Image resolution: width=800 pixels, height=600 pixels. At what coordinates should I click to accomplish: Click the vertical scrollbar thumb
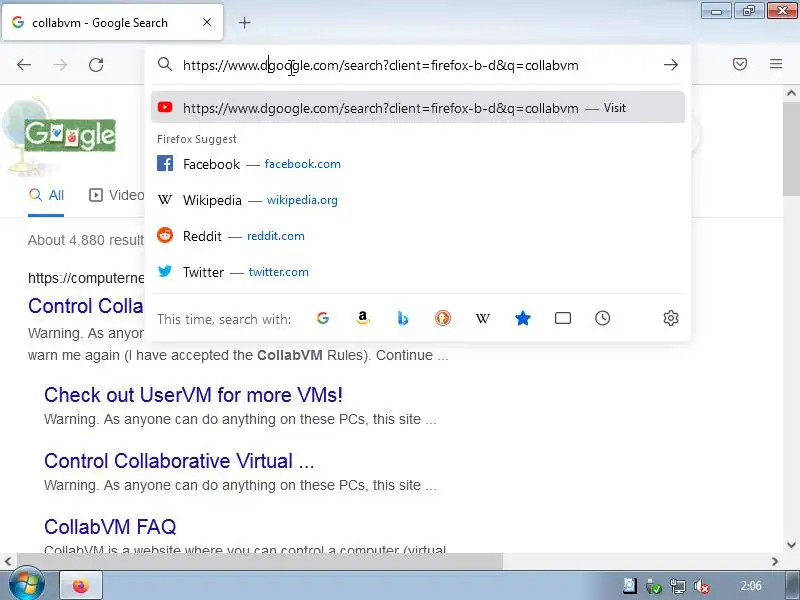coord(791,148)
